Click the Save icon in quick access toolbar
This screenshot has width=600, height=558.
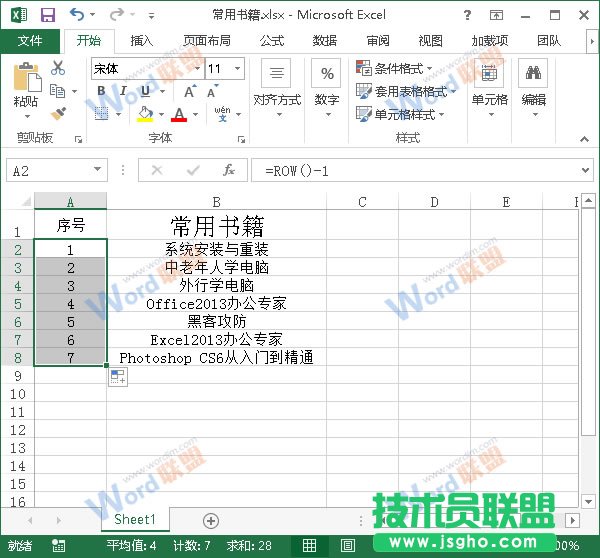coord(47,15)
